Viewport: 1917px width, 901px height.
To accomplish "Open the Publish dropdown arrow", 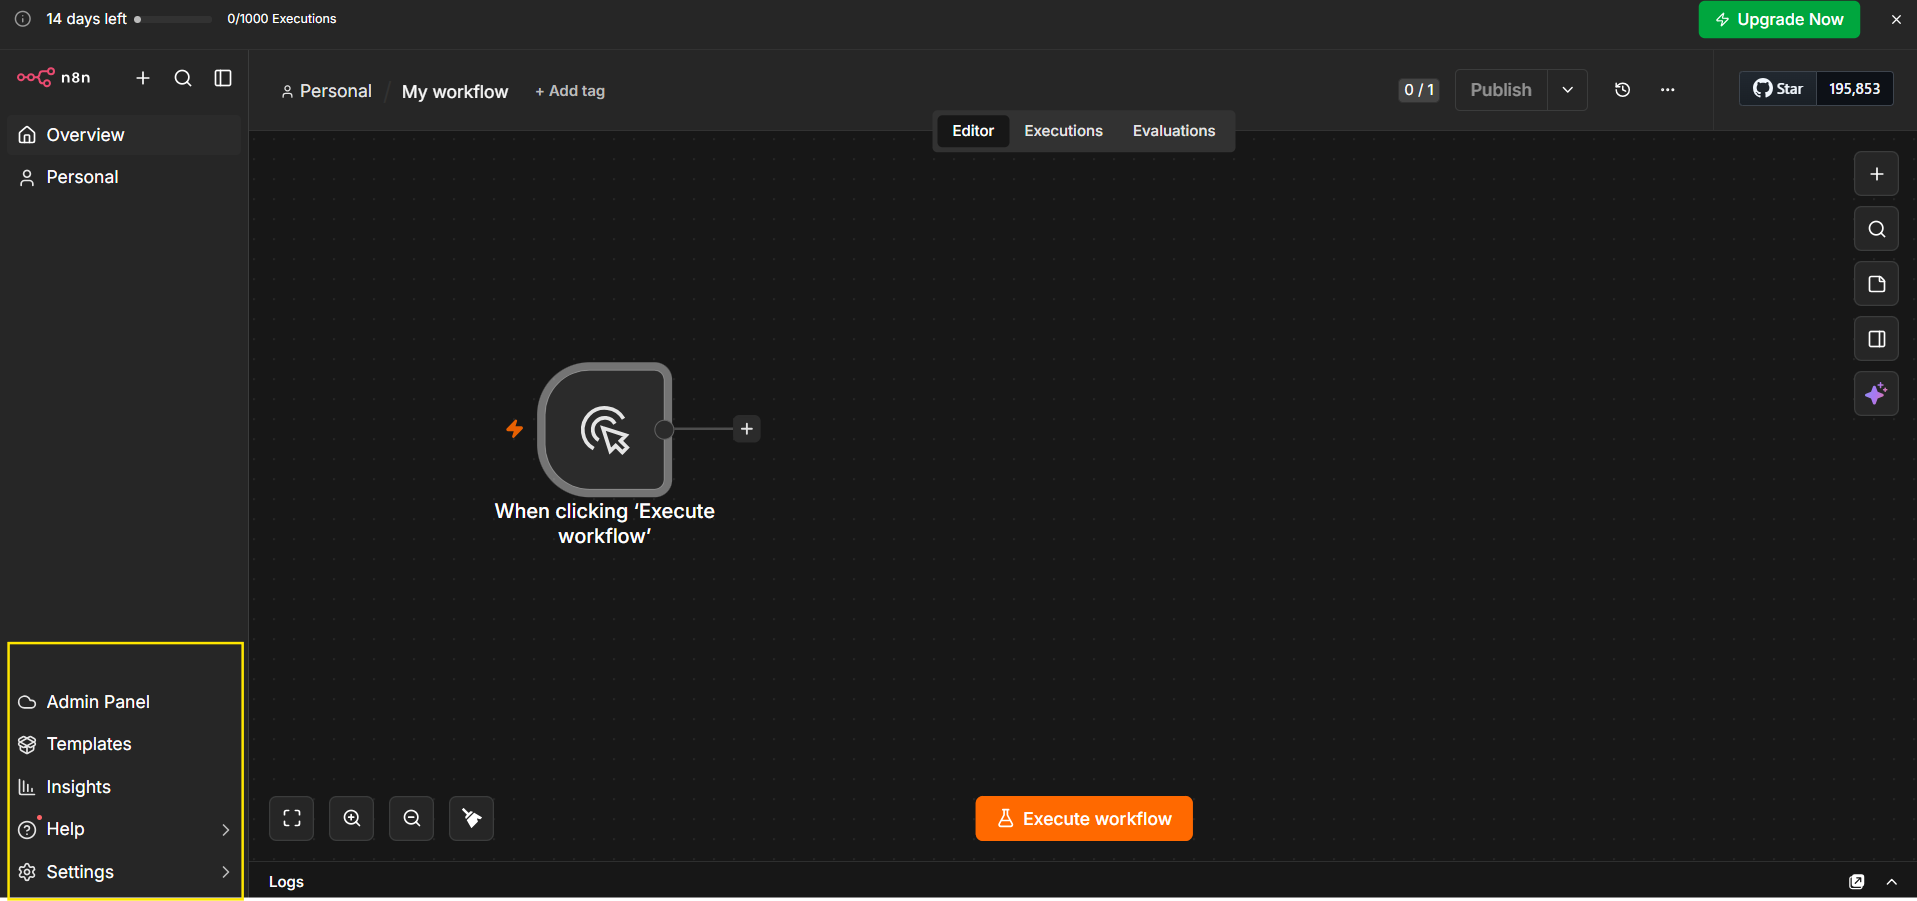I will pos(1567,90).
